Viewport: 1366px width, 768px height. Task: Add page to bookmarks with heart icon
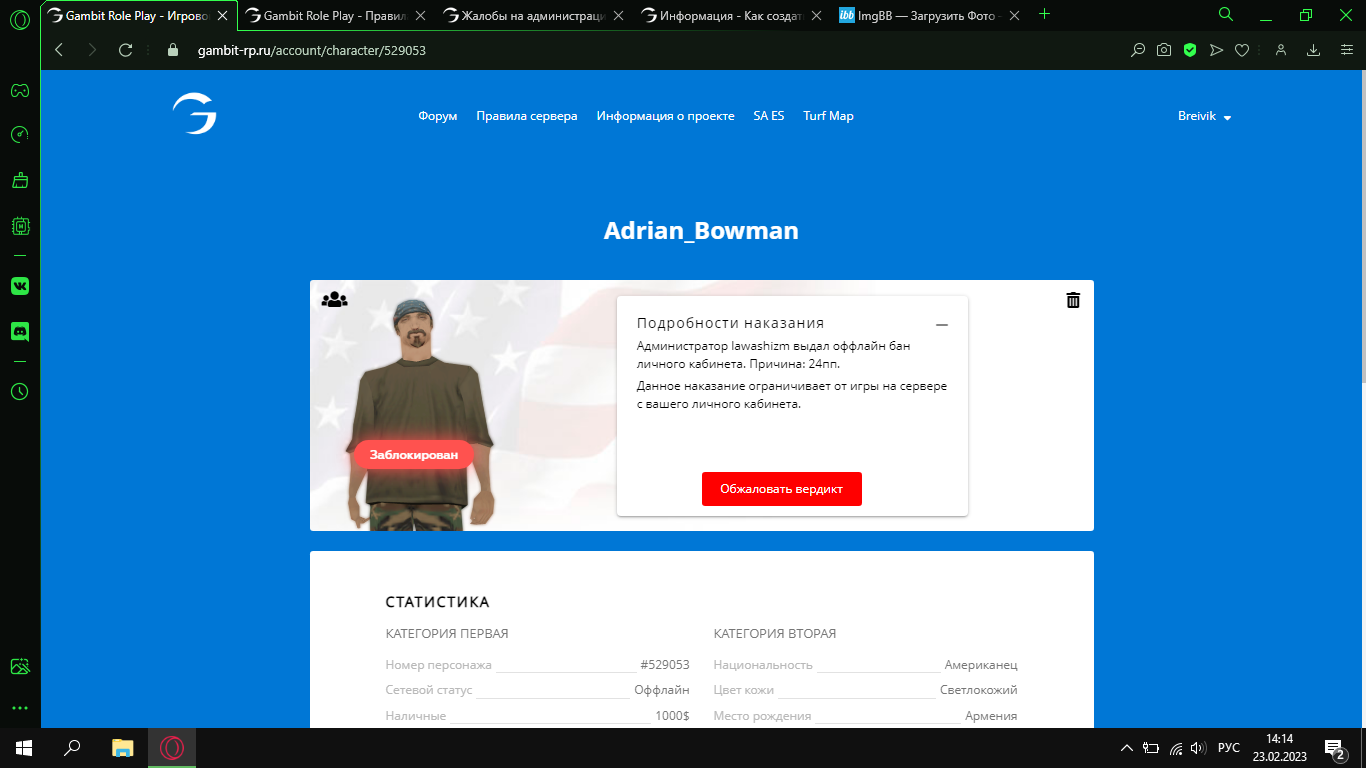(1242, 50)
